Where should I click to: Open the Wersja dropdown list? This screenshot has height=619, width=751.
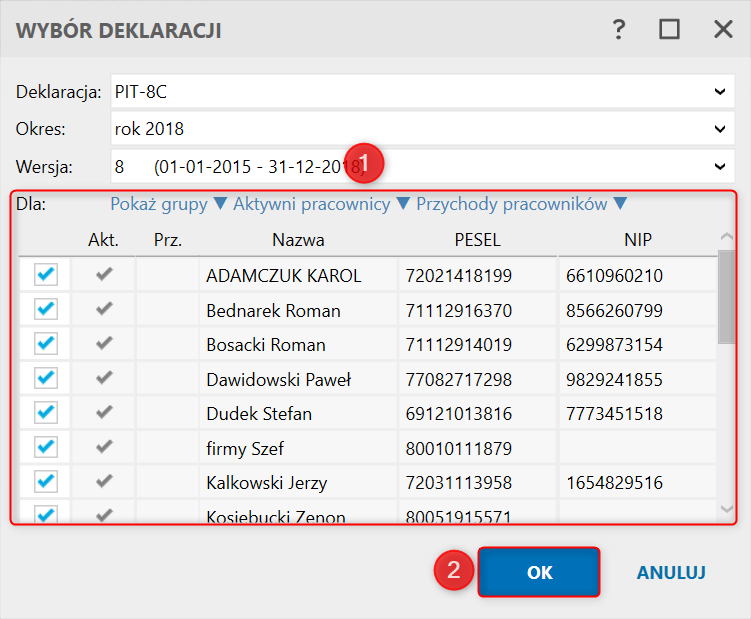(719, 166)
